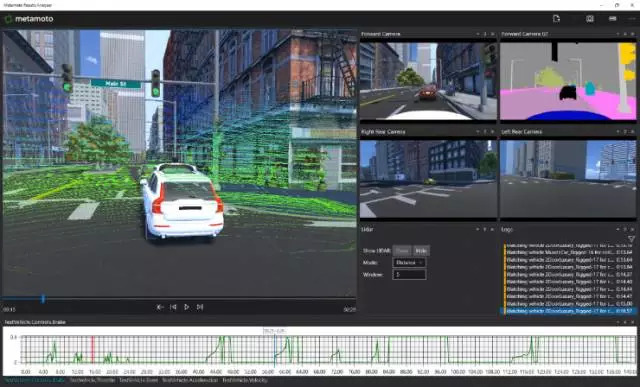
Task: Open the Forward Camera panel options dropdown
Action: (x=478, y=34)
